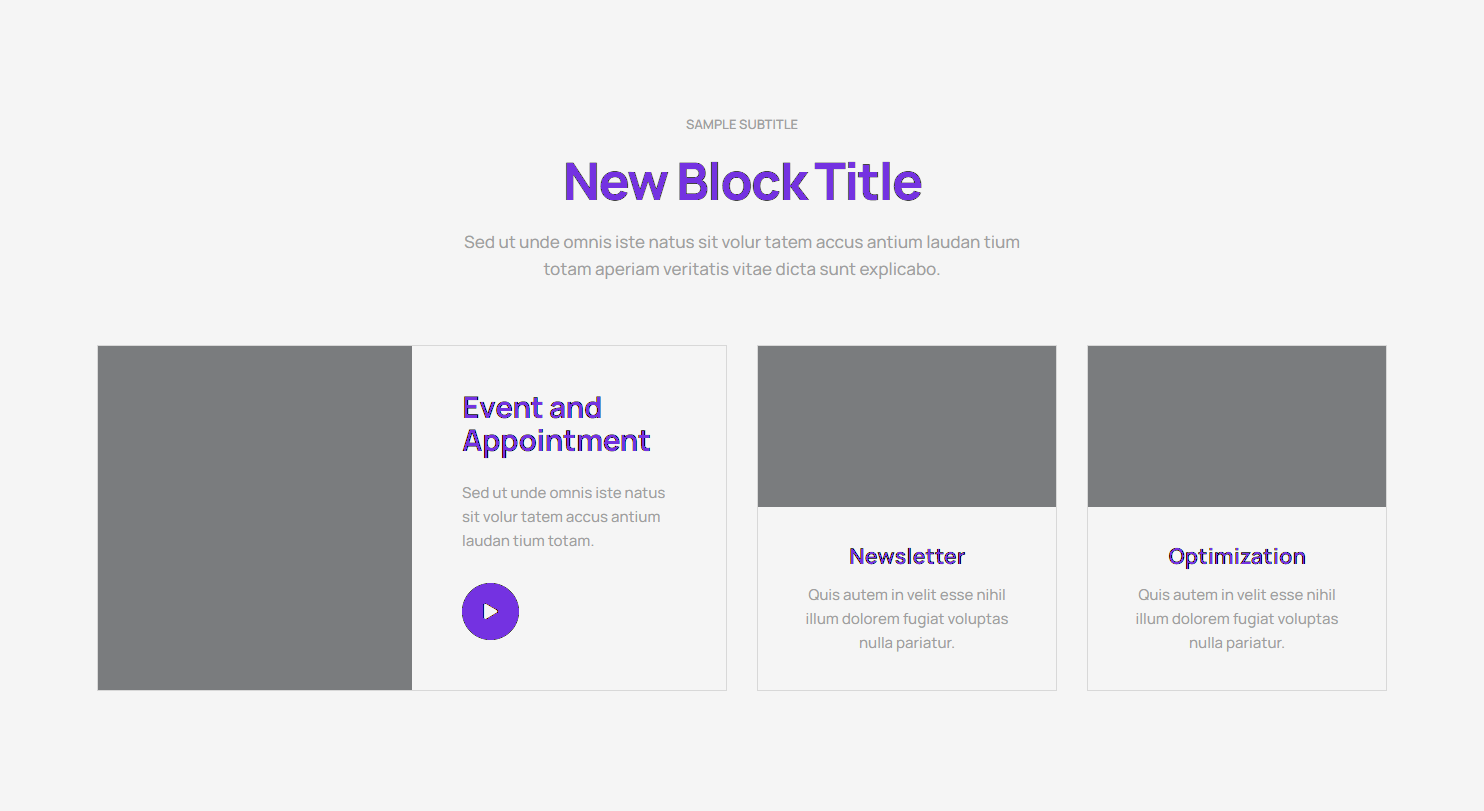Click the word "Block" in the main title
This screenshot has width=1484, height=811.
pos(741,182)
